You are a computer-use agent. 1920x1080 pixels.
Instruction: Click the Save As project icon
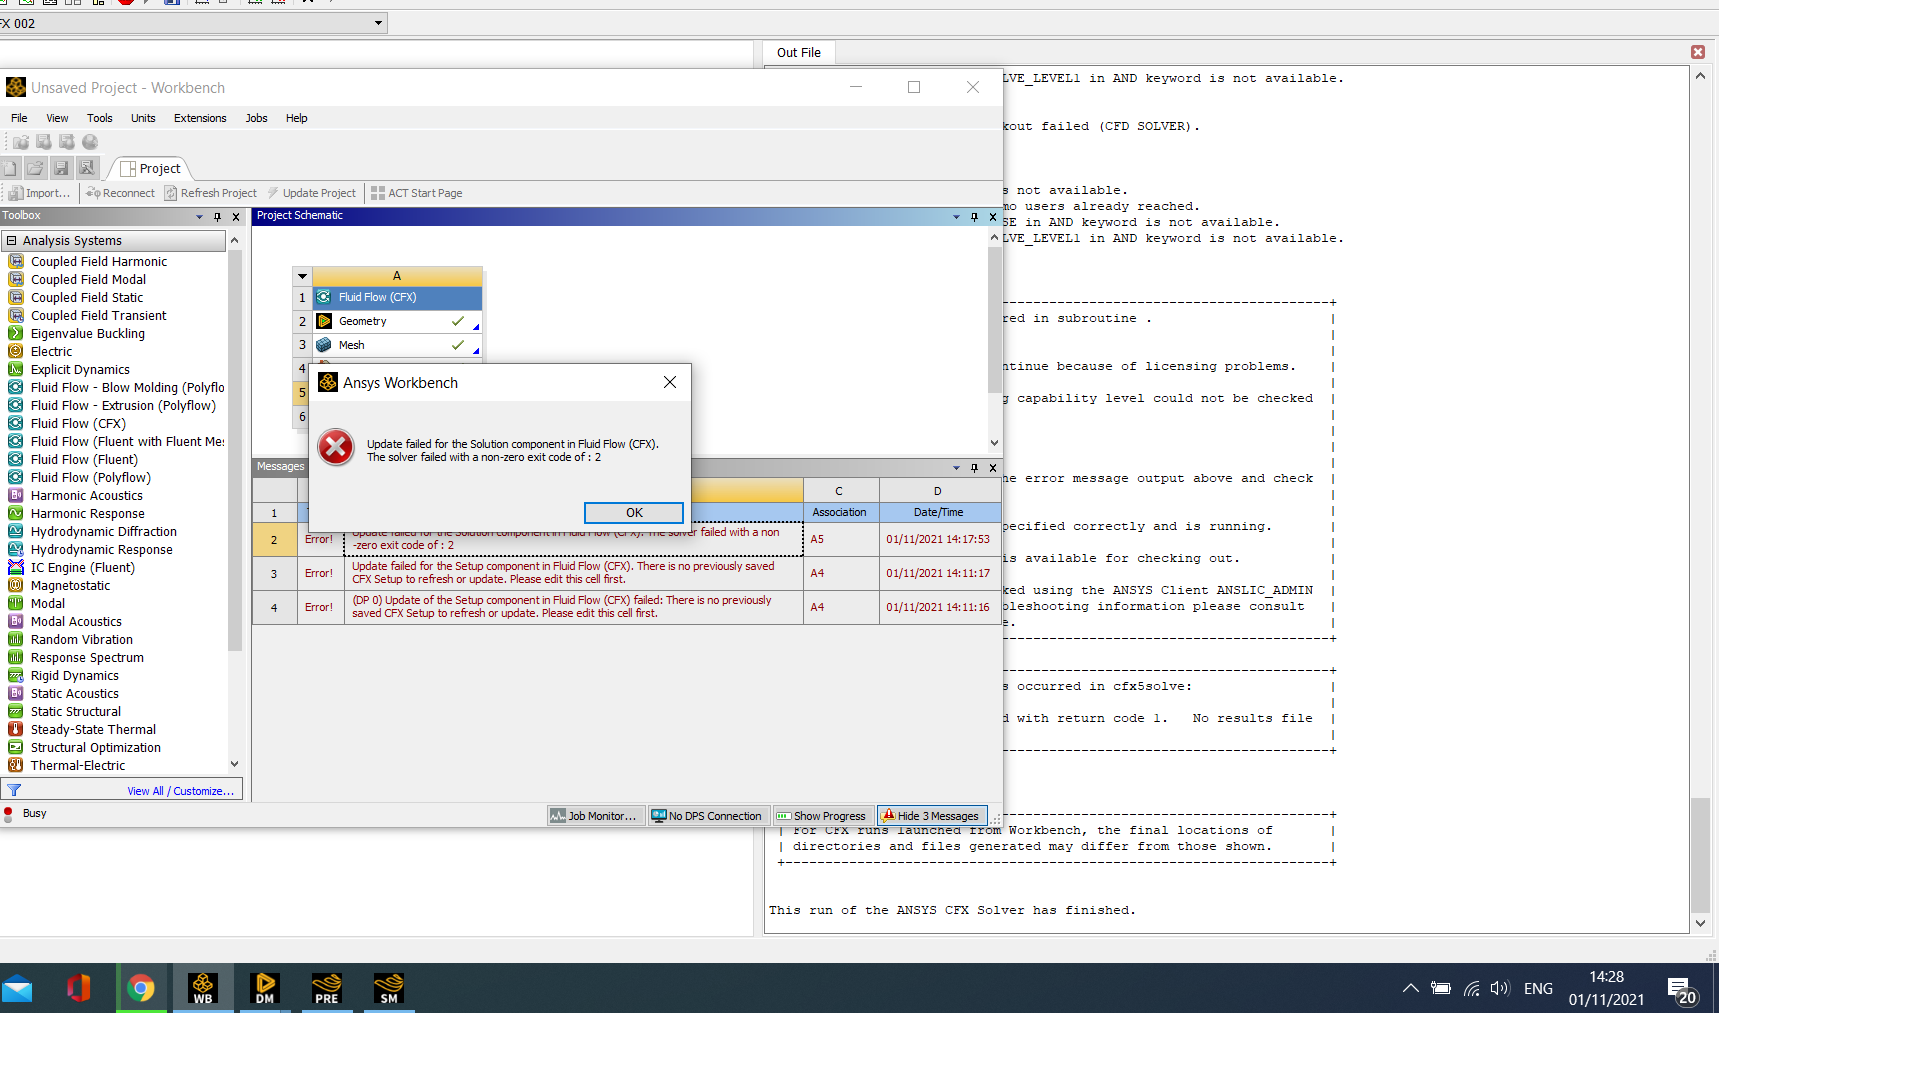tap(87, 168)
